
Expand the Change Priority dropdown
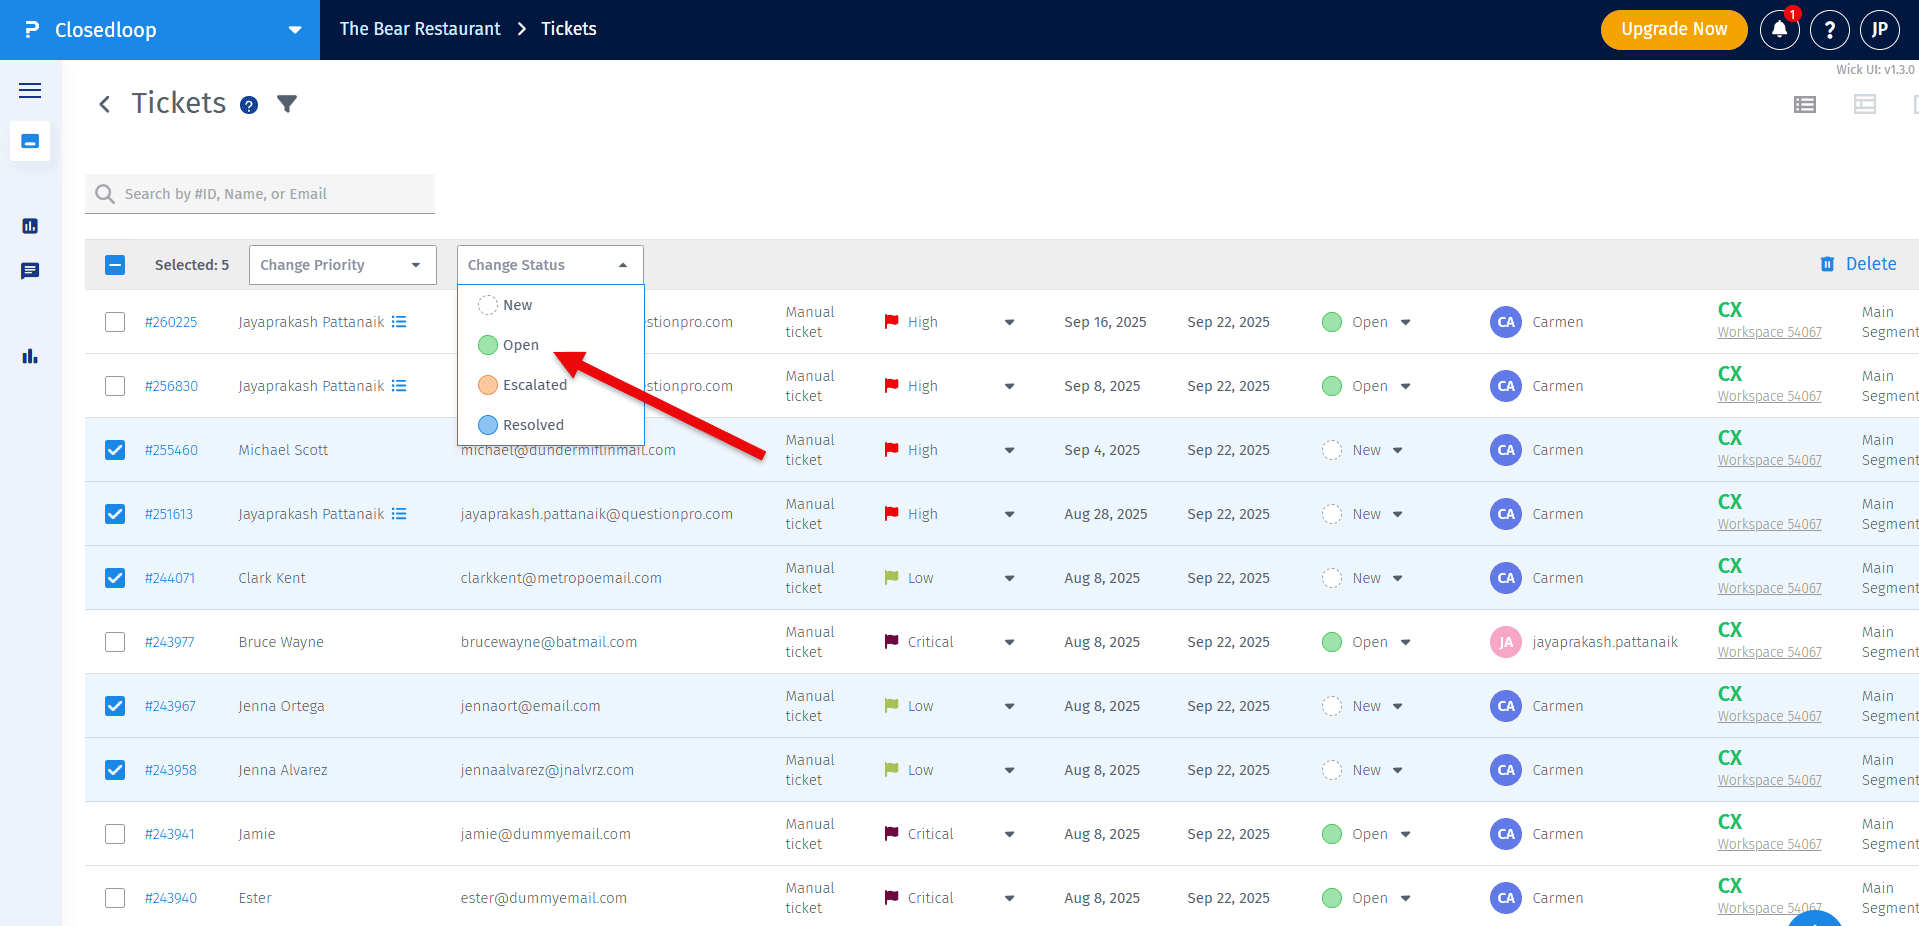(342, 265)
